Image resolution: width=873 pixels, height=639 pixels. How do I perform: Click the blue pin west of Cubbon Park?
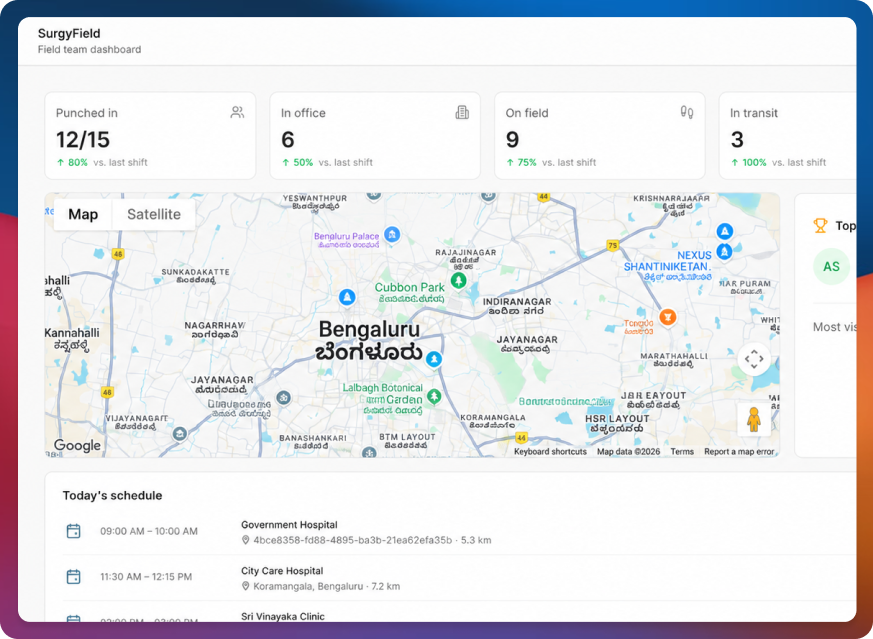347,297
